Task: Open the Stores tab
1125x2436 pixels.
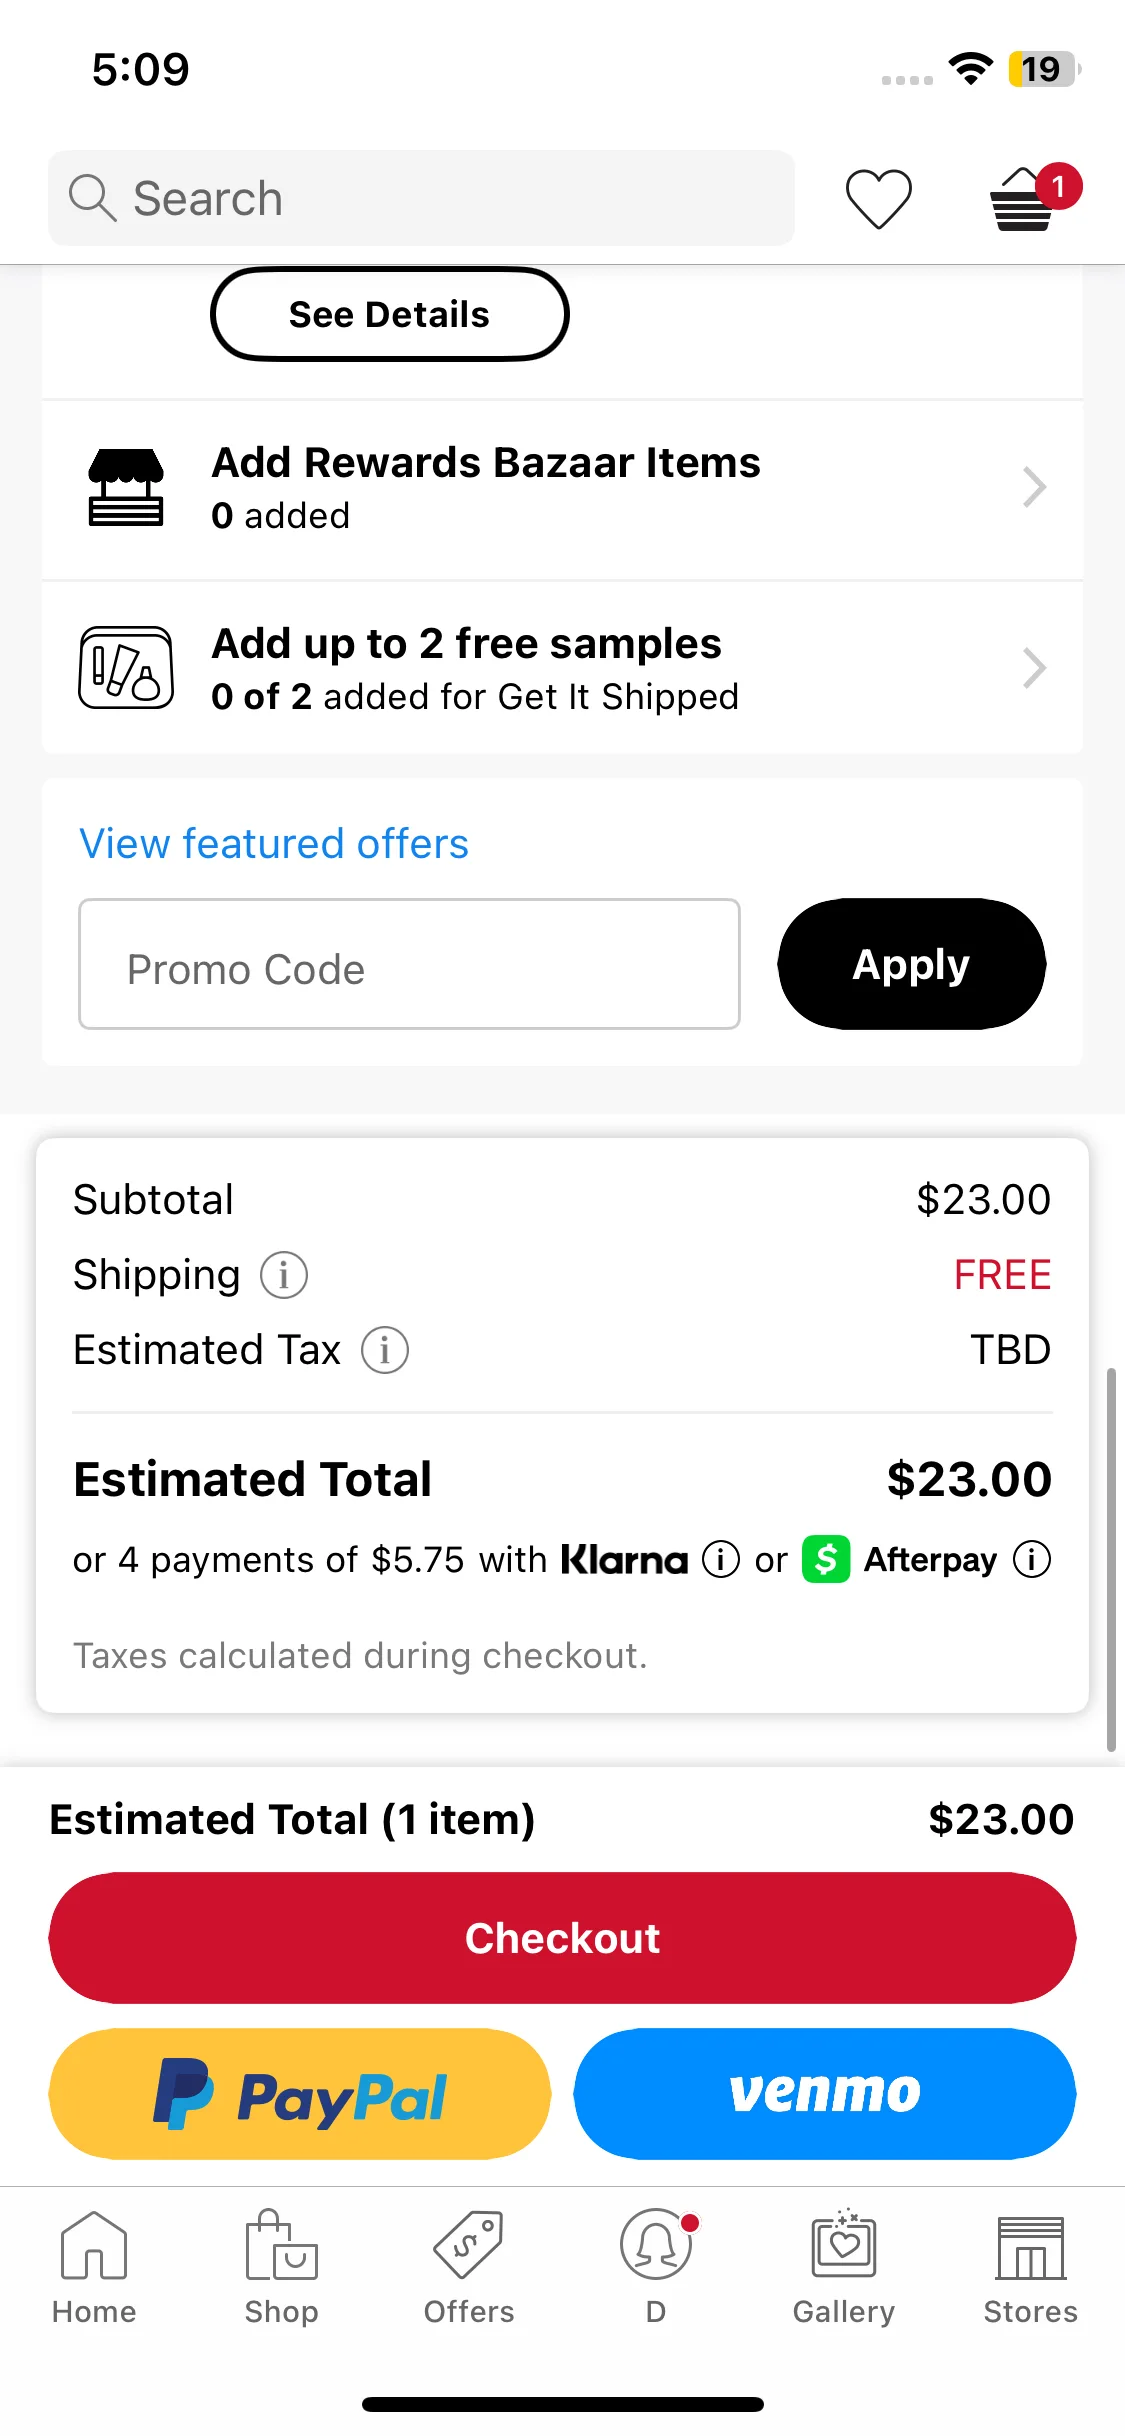Action: point(1030,2267)
